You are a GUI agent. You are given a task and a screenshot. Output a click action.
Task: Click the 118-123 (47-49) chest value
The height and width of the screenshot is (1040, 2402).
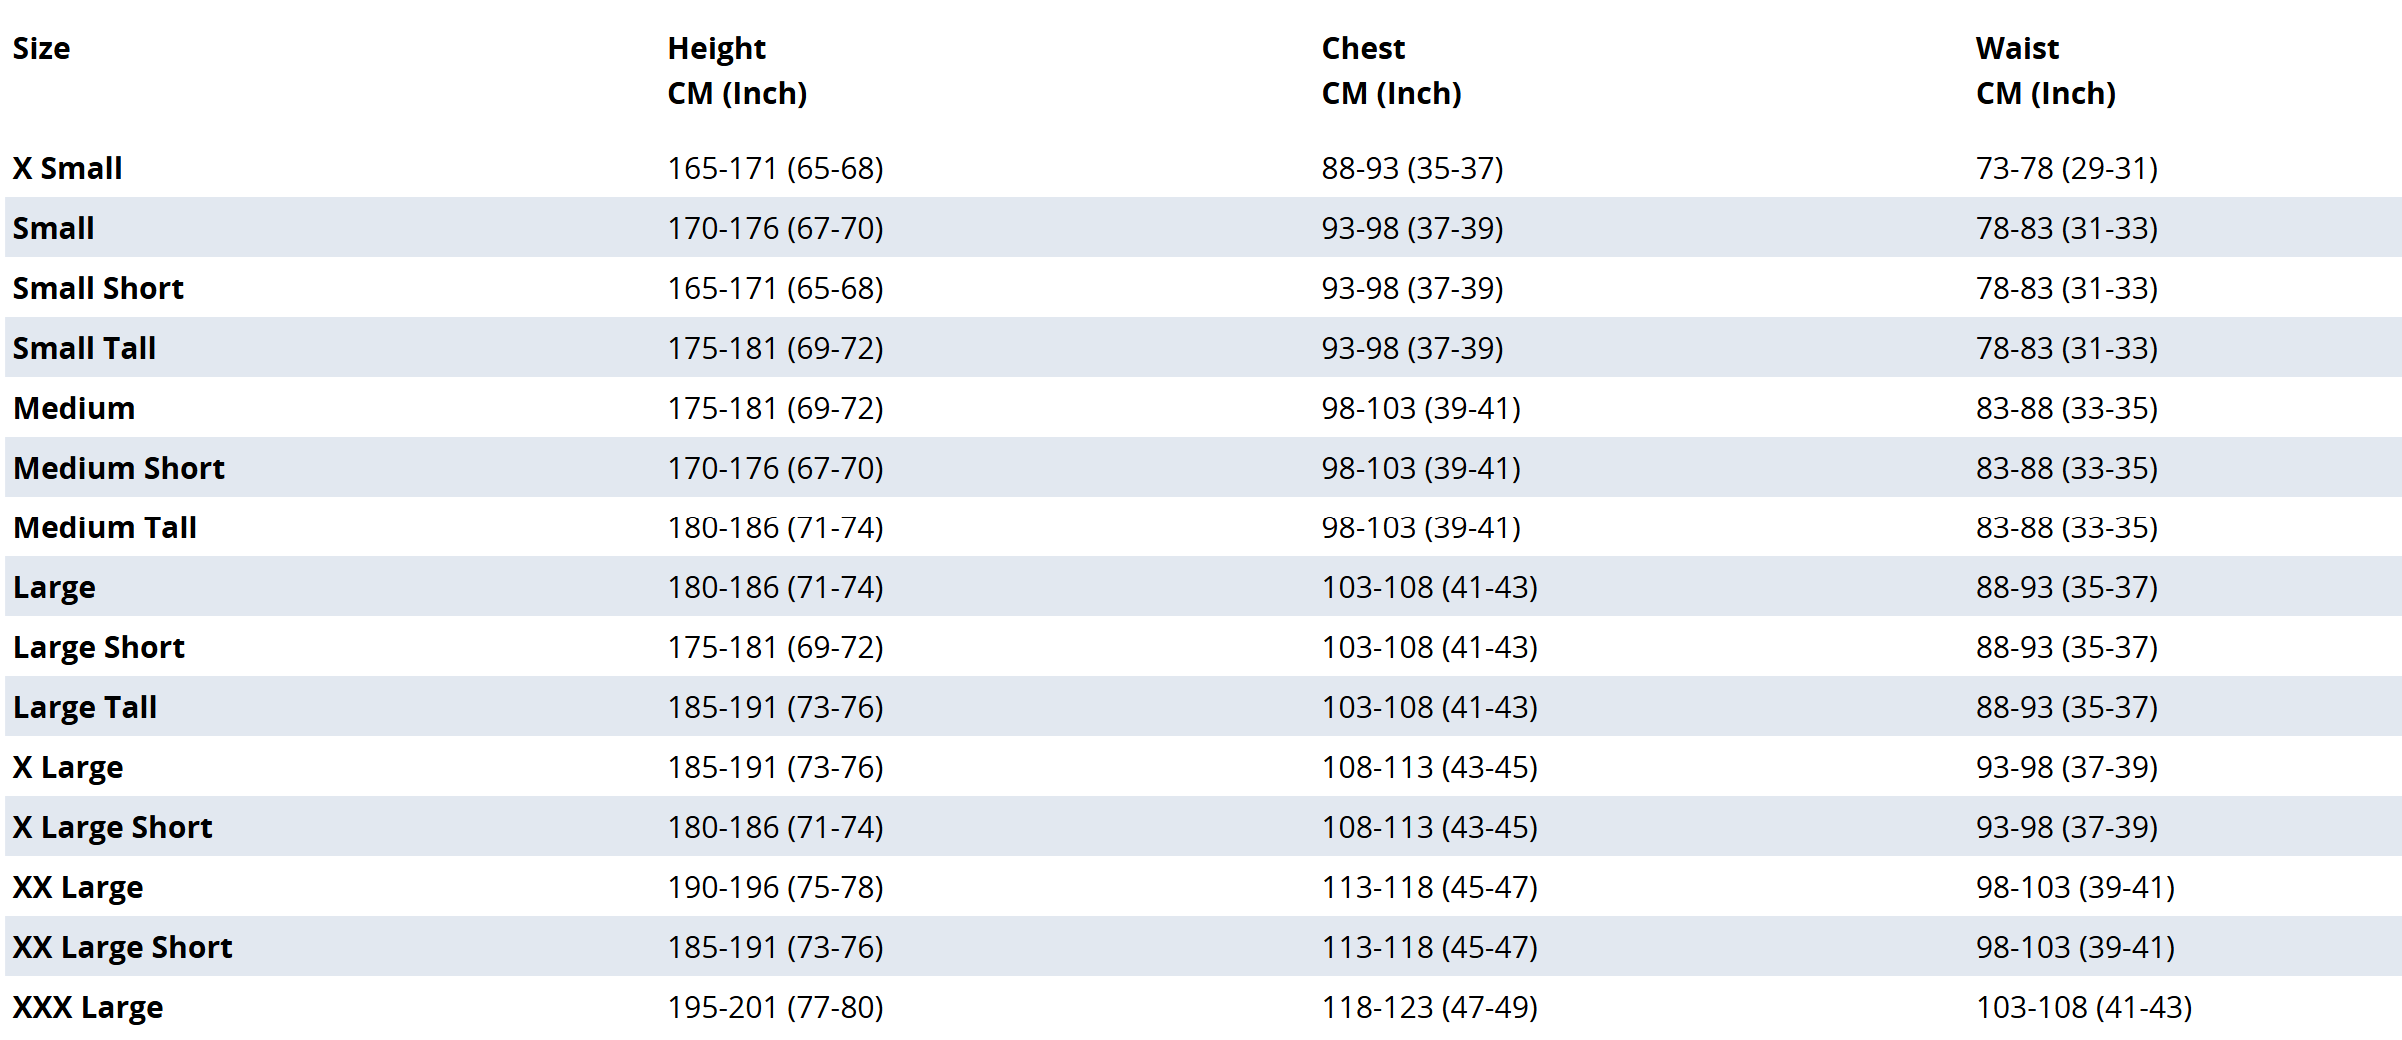[x=1429, y=1007]
